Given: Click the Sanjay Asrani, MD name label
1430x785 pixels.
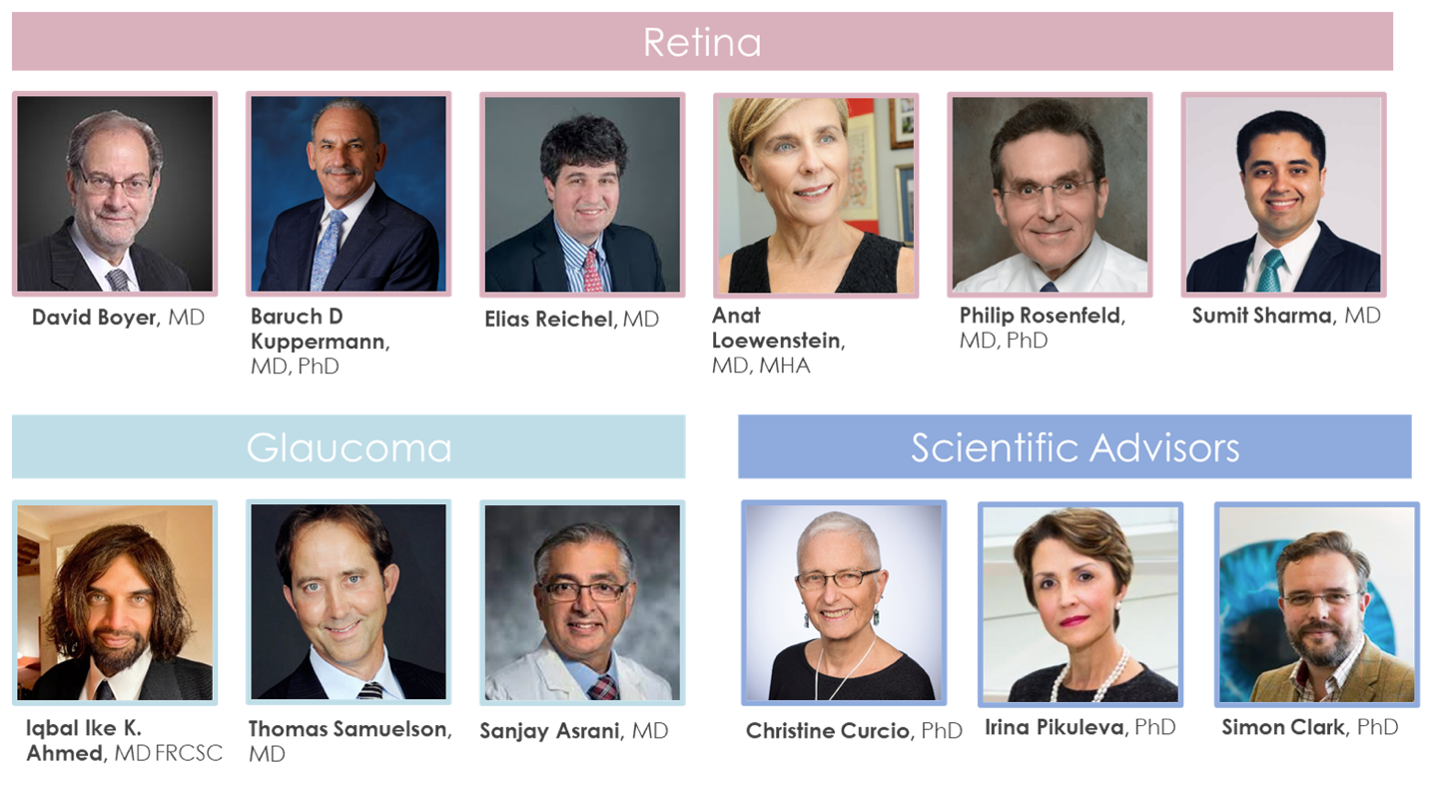Looking at the screenshot, I should [573, 731].
